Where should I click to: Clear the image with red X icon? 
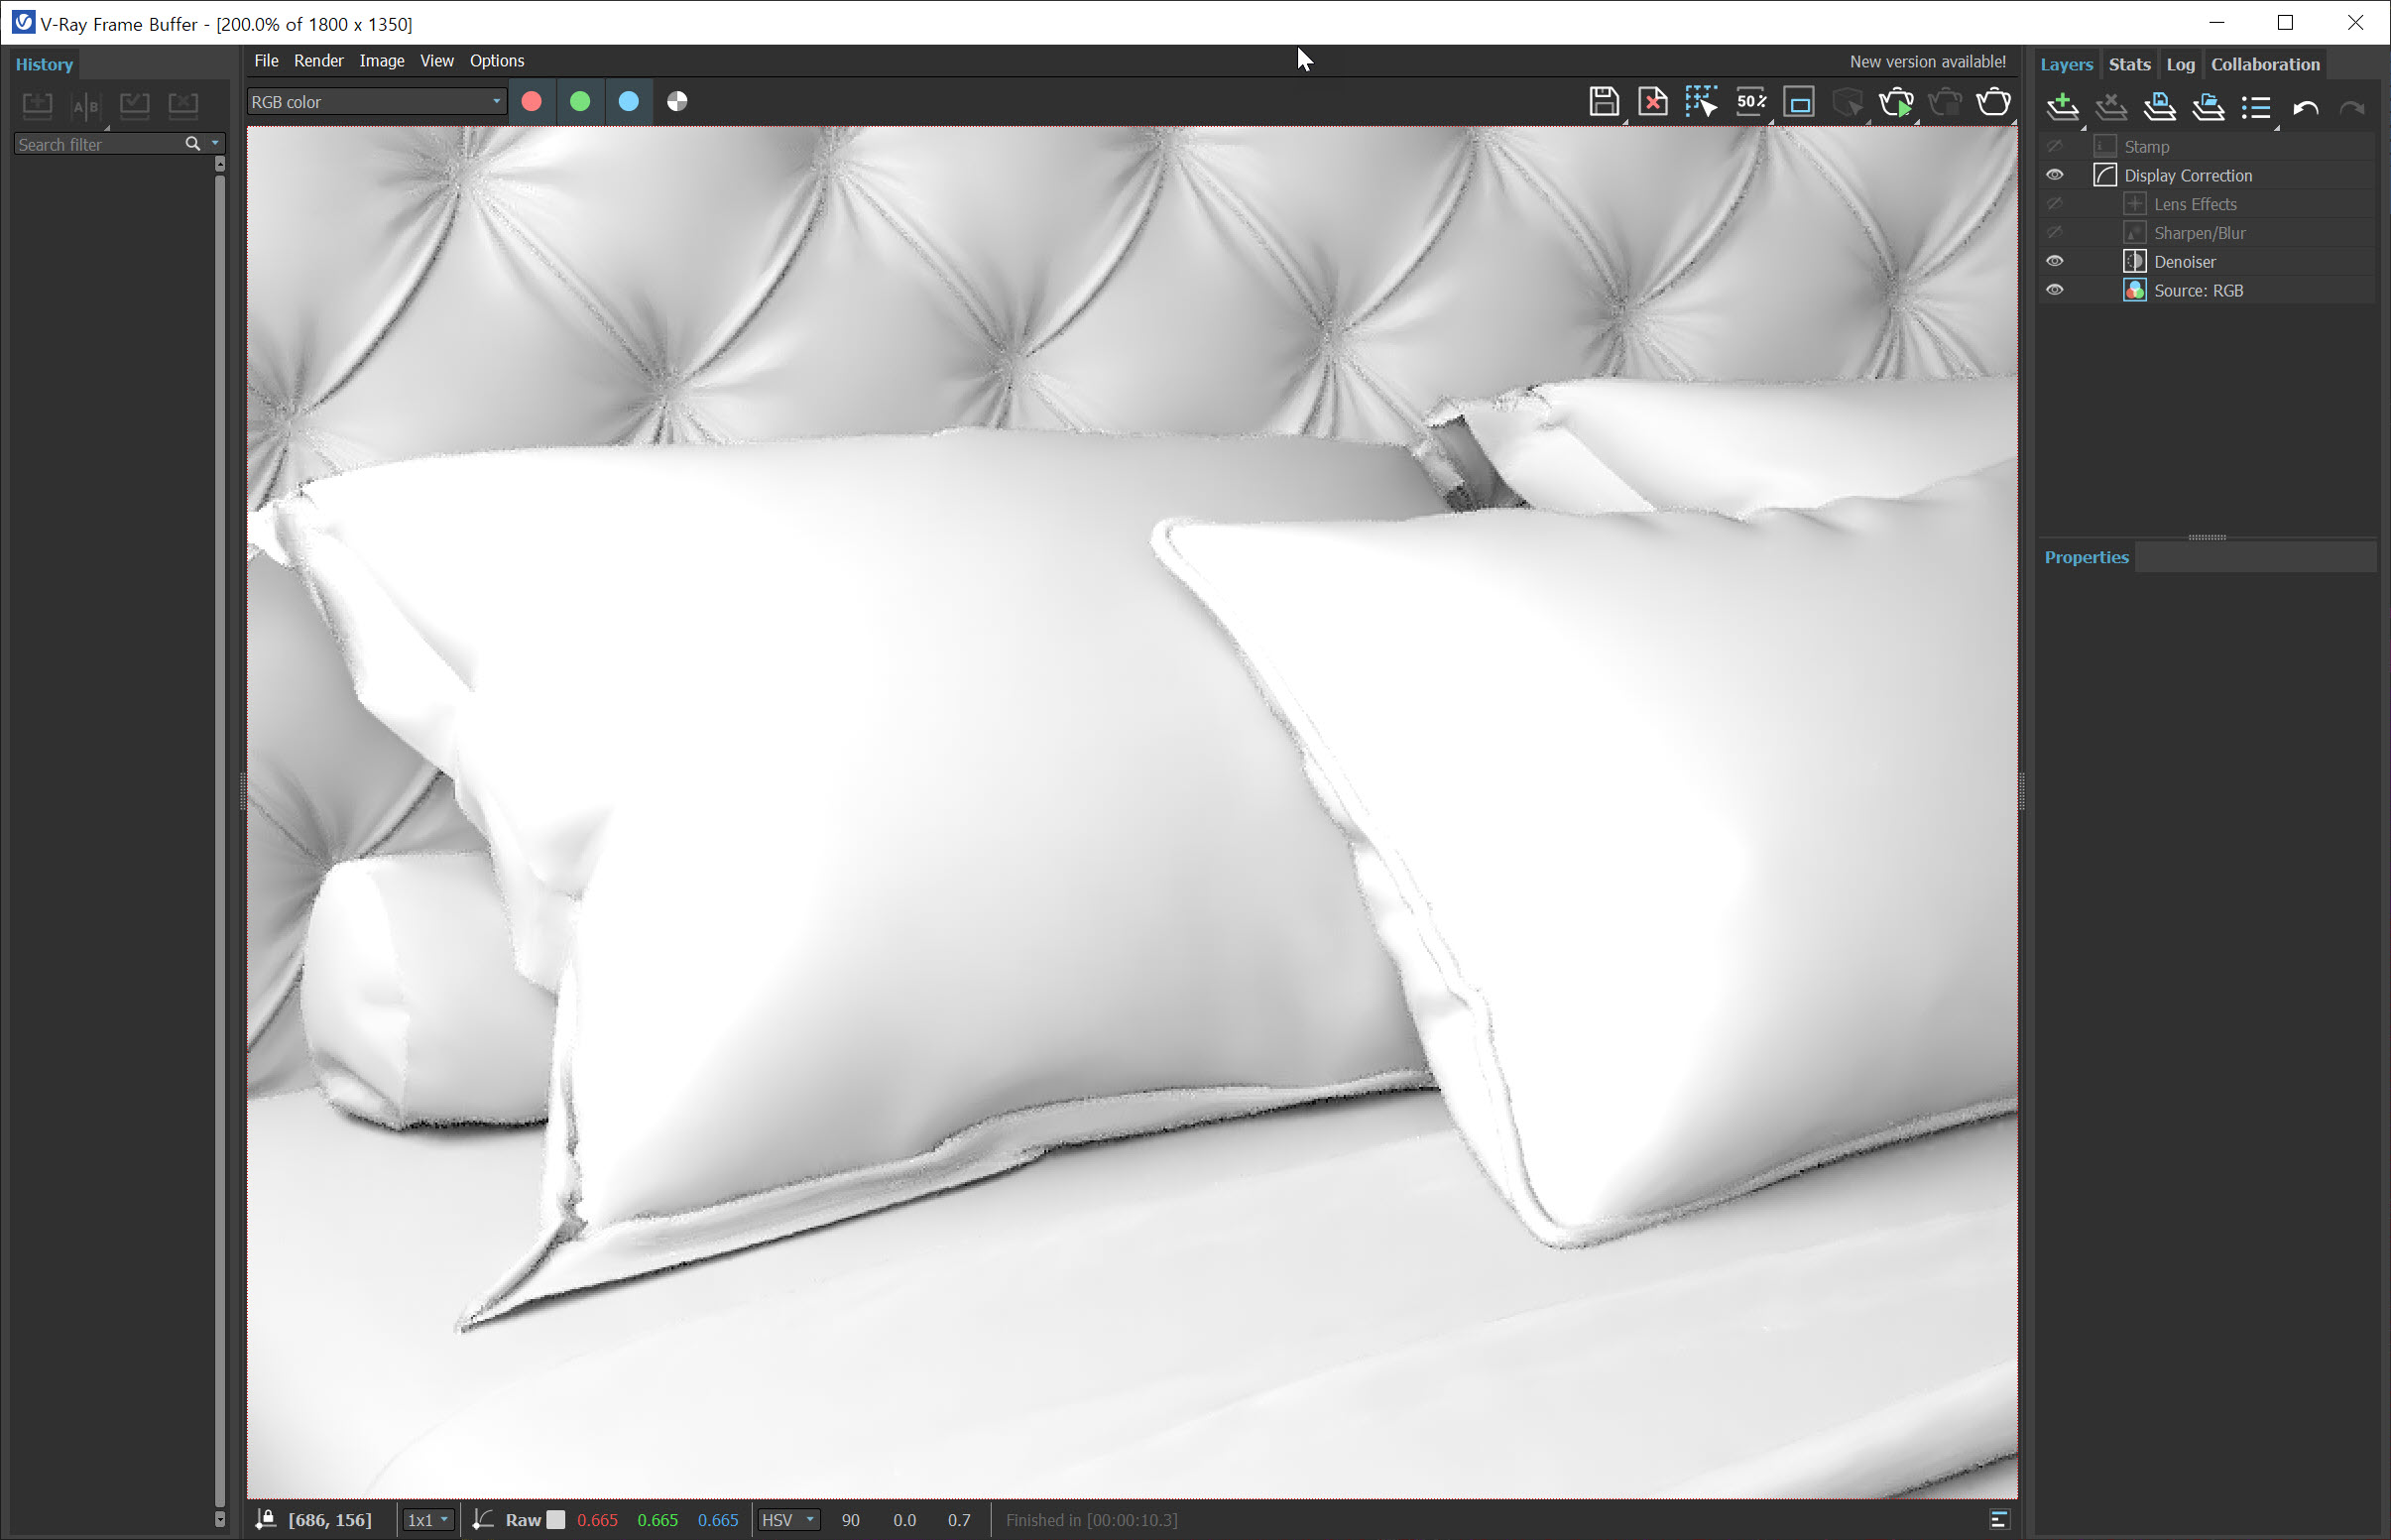[x=1652, y=102]
